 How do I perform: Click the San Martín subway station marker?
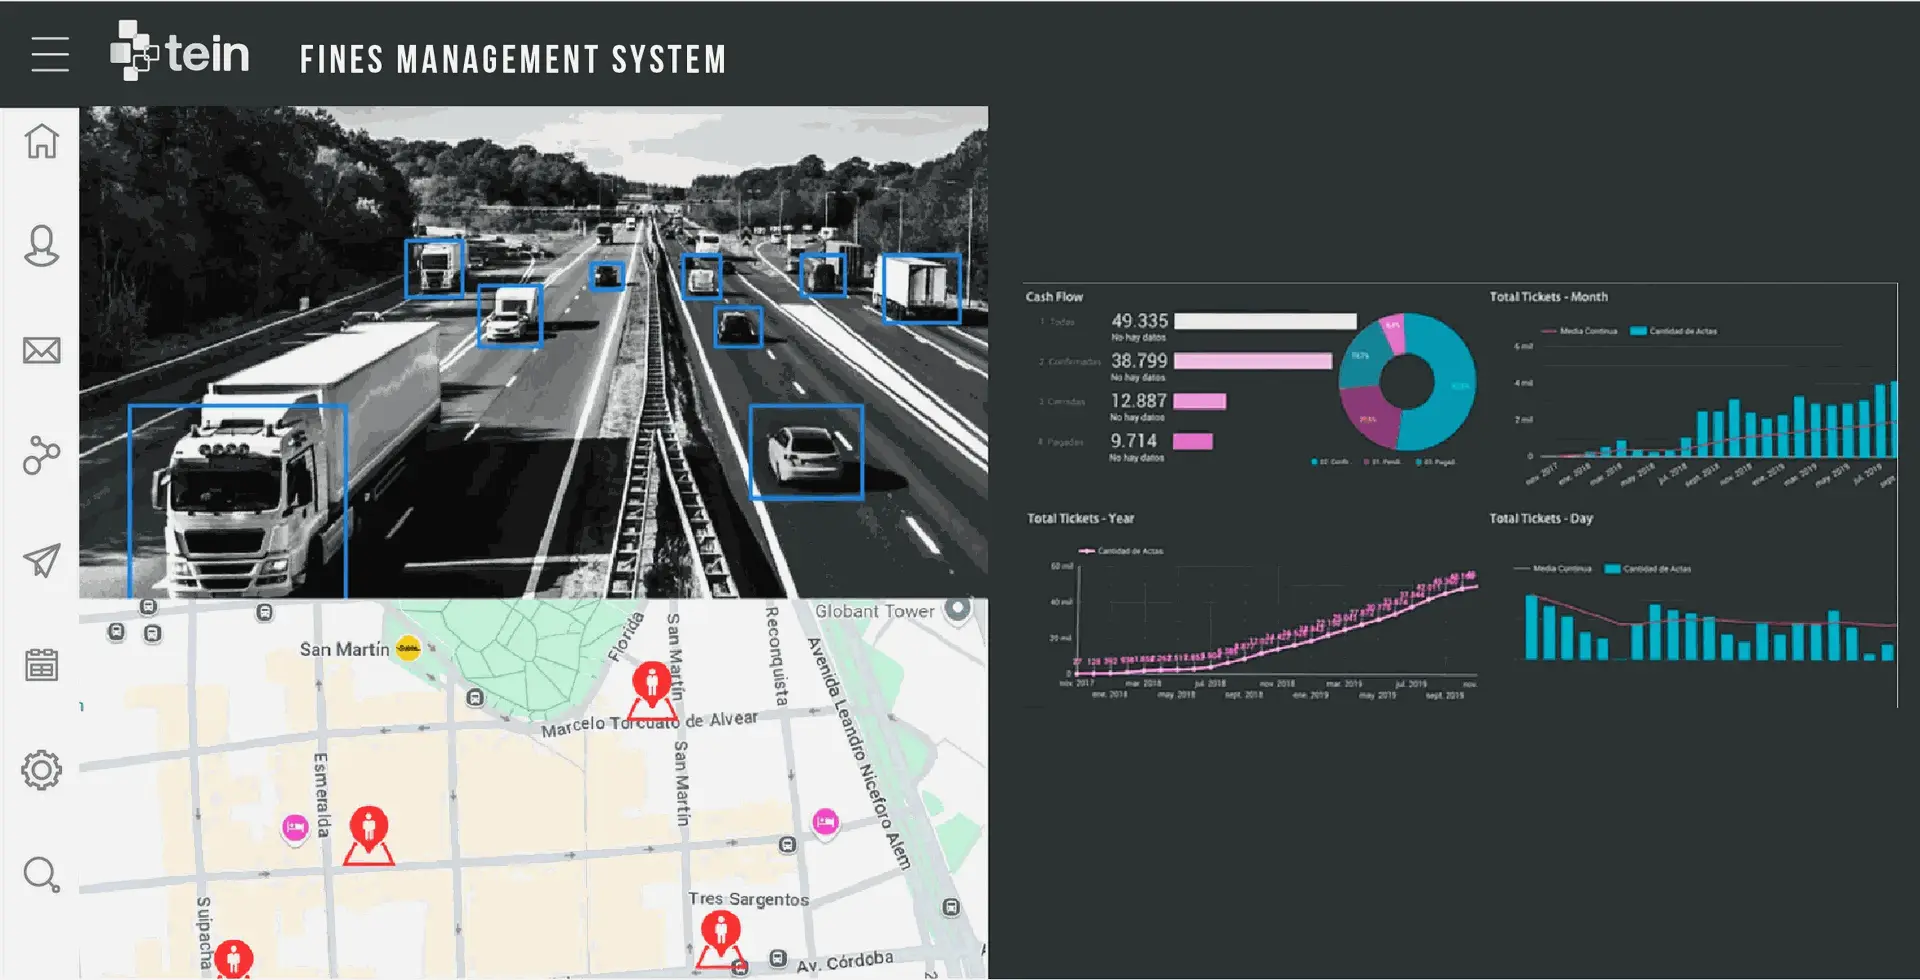[408, 649]
